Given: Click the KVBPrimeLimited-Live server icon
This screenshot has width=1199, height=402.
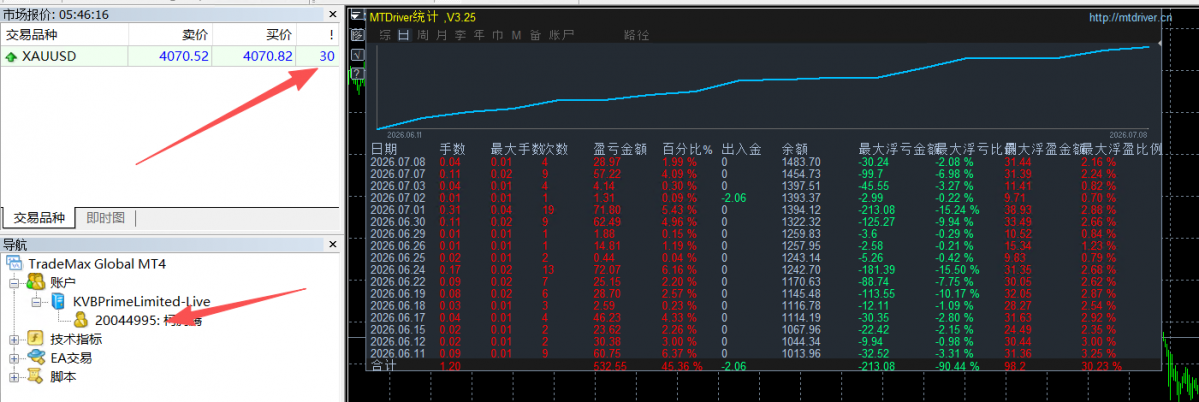Looking at the screenshot, I should pyautogui.click(x=59, y=301).
